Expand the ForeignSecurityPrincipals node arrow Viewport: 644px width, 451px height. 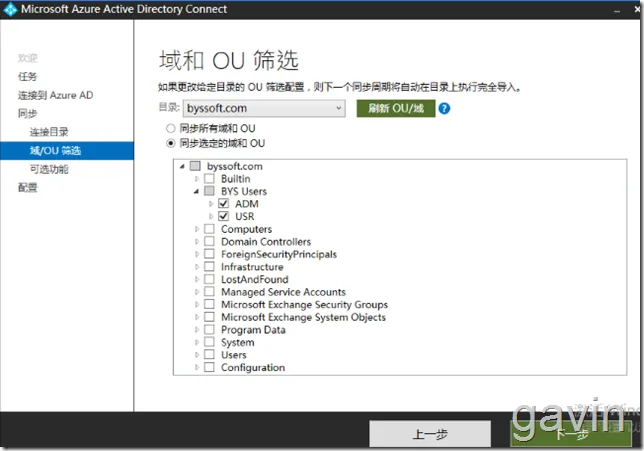point(197,254)
